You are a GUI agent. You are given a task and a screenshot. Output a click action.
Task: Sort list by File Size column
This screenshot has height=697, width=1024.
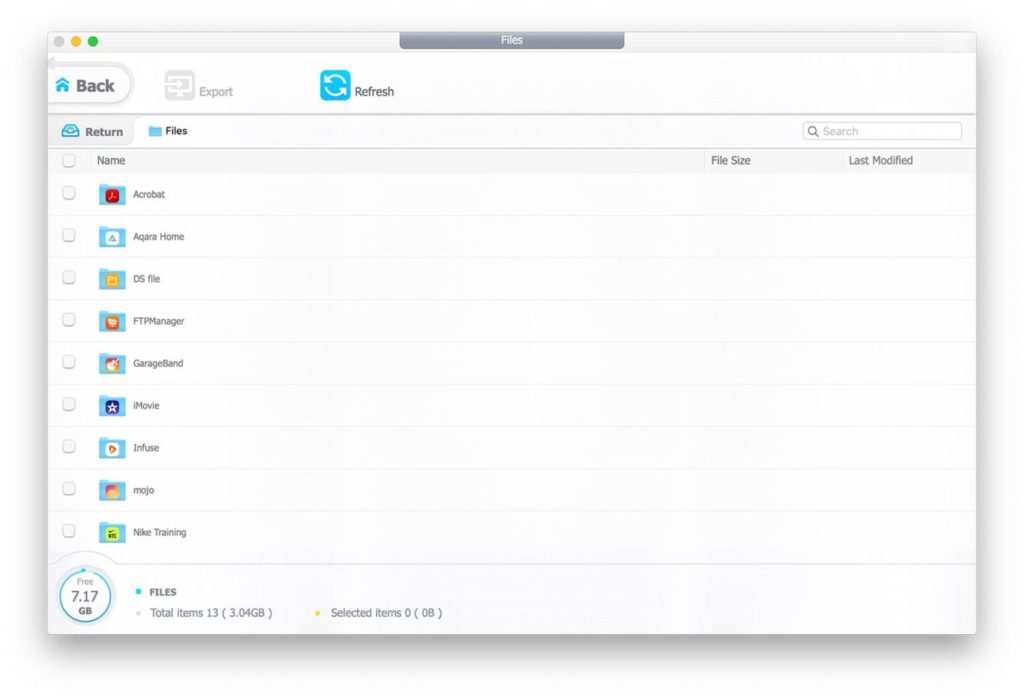pos(730,160)
